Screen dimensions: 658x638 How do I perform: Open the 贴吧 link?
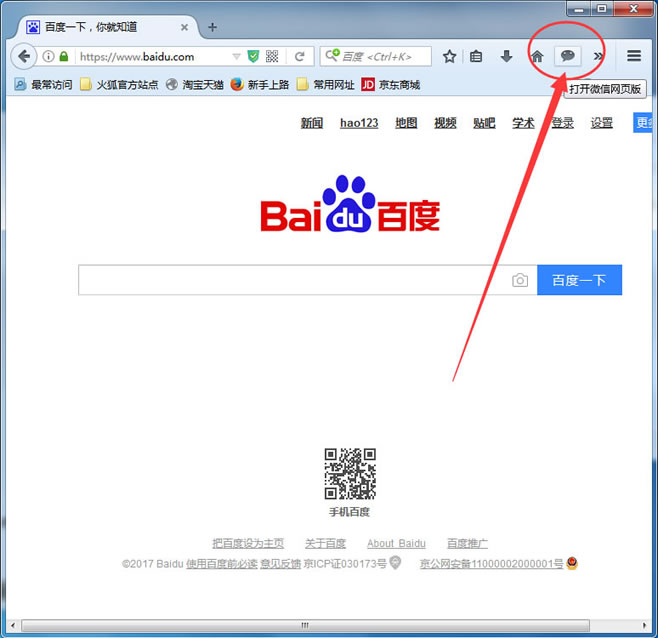tap(484, 123)
